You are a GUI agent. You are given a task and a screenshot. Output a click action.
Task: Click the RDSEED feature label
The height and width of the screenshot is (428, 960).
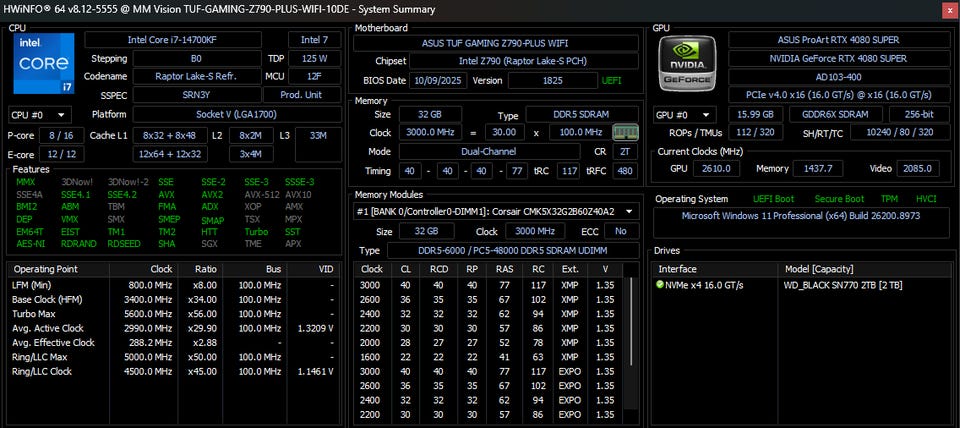click(124, 244)
